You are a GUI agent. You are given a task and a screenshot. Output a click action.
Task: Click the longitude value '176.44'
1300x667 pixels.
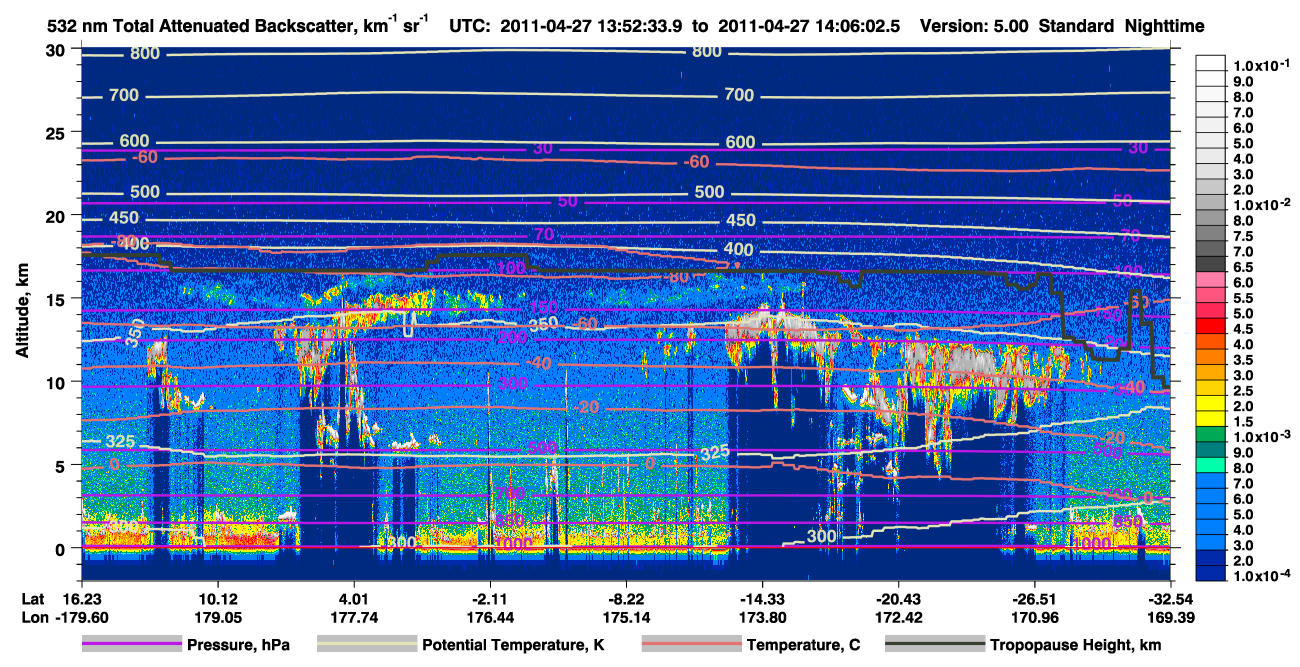489,616
